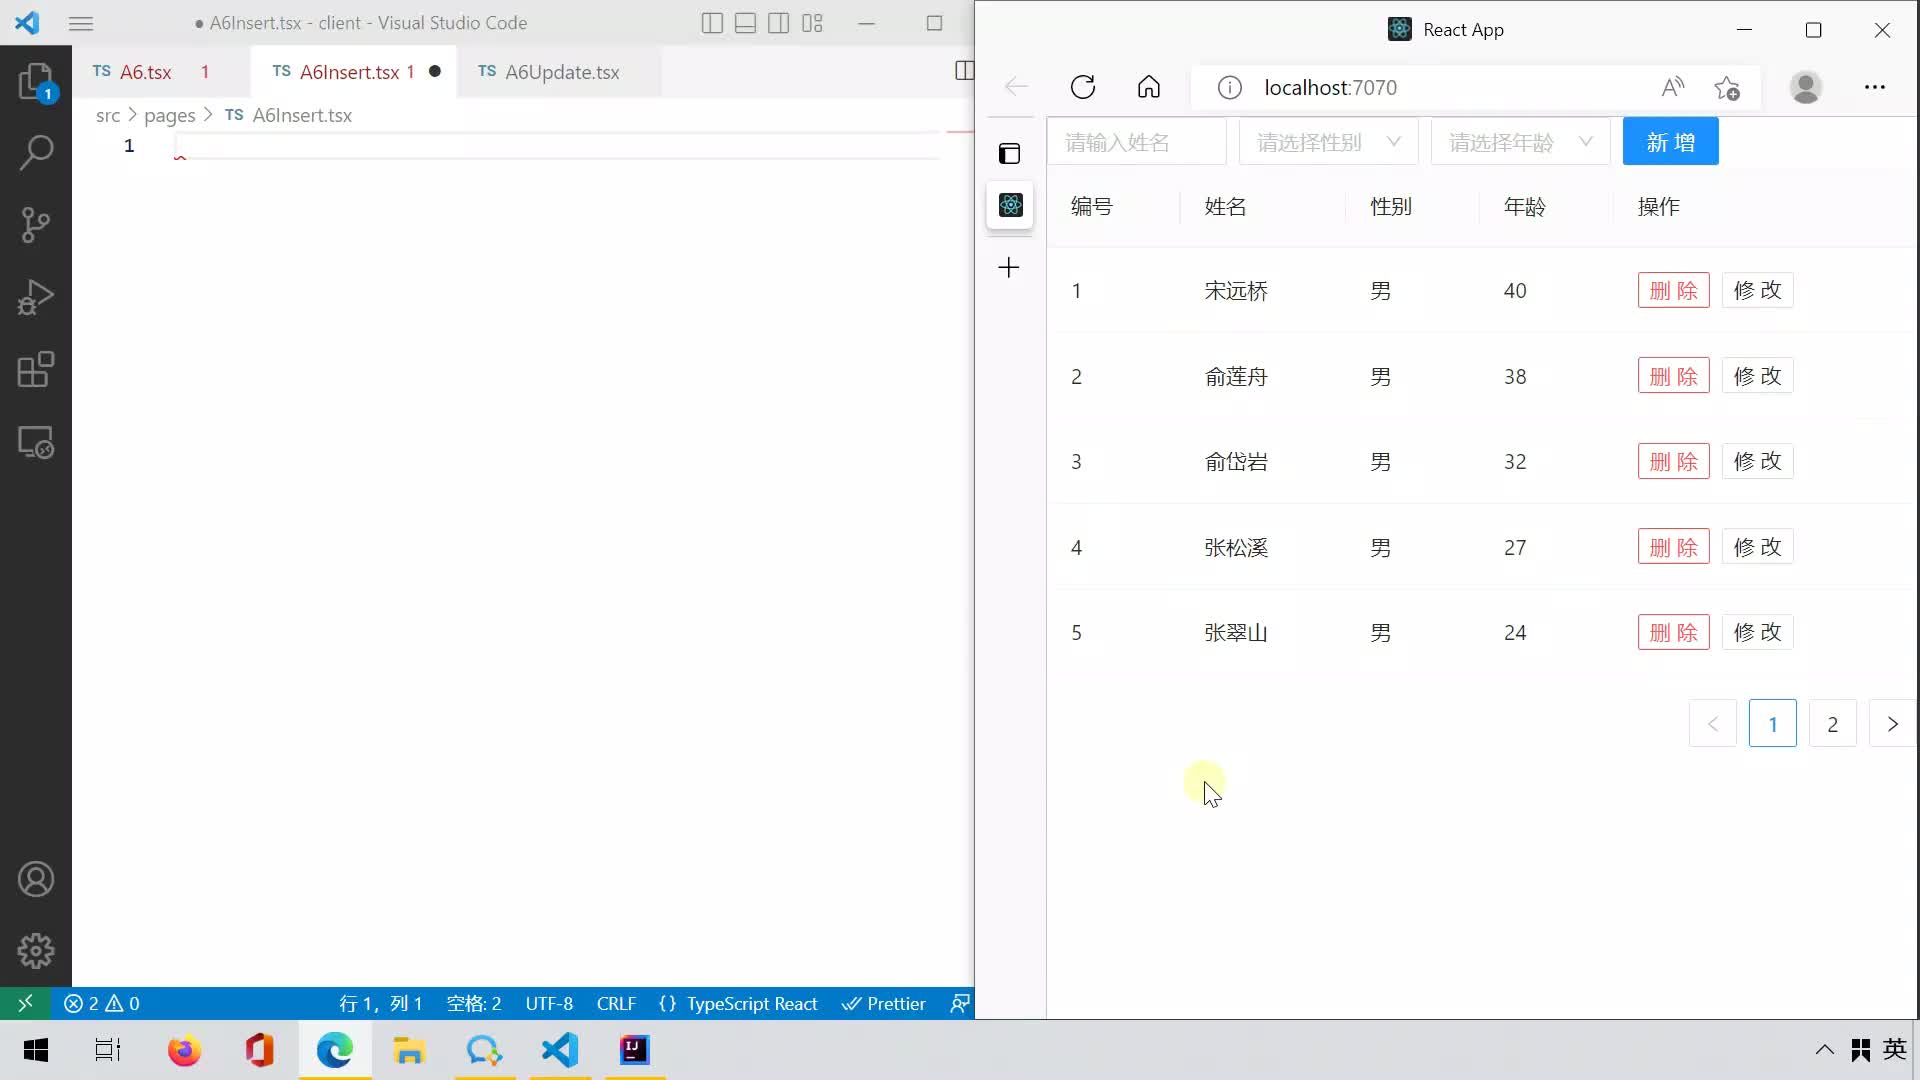1920x1080 pixels.
Task: Click the Run and Debug icon in sidebar
Action: click(x=36, y=297)
